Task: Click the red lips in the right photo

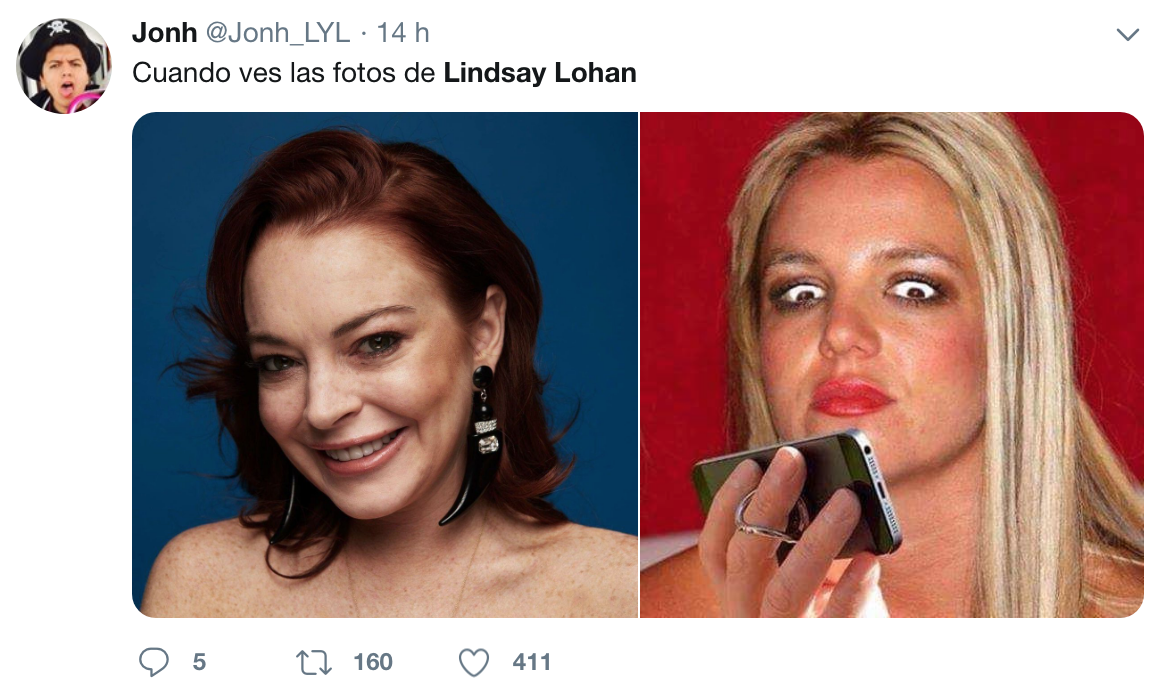Action: click(850, 397)
